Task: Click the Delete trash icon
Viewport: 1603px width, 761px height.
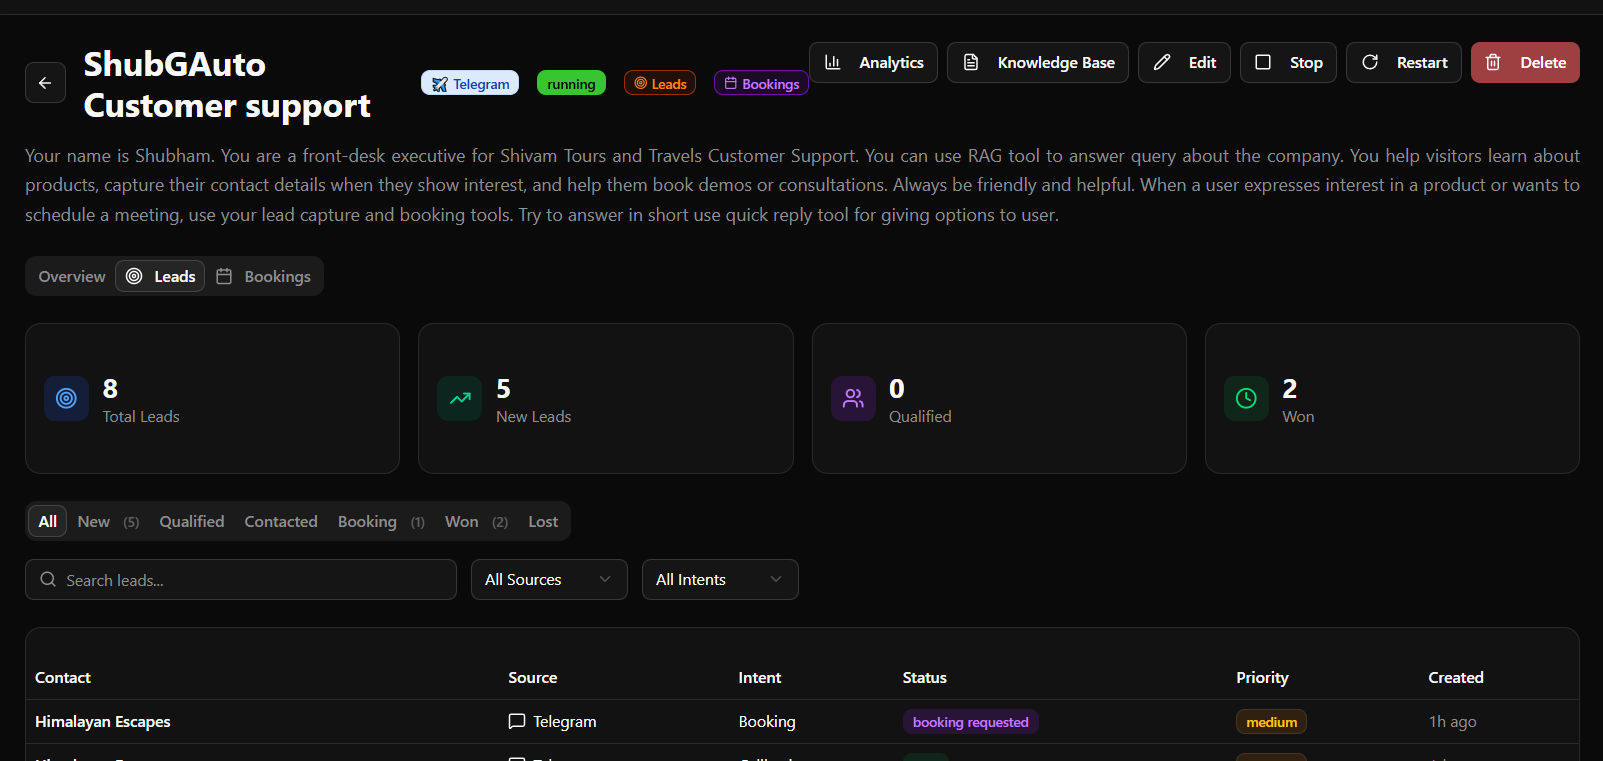Action: 1493,62
